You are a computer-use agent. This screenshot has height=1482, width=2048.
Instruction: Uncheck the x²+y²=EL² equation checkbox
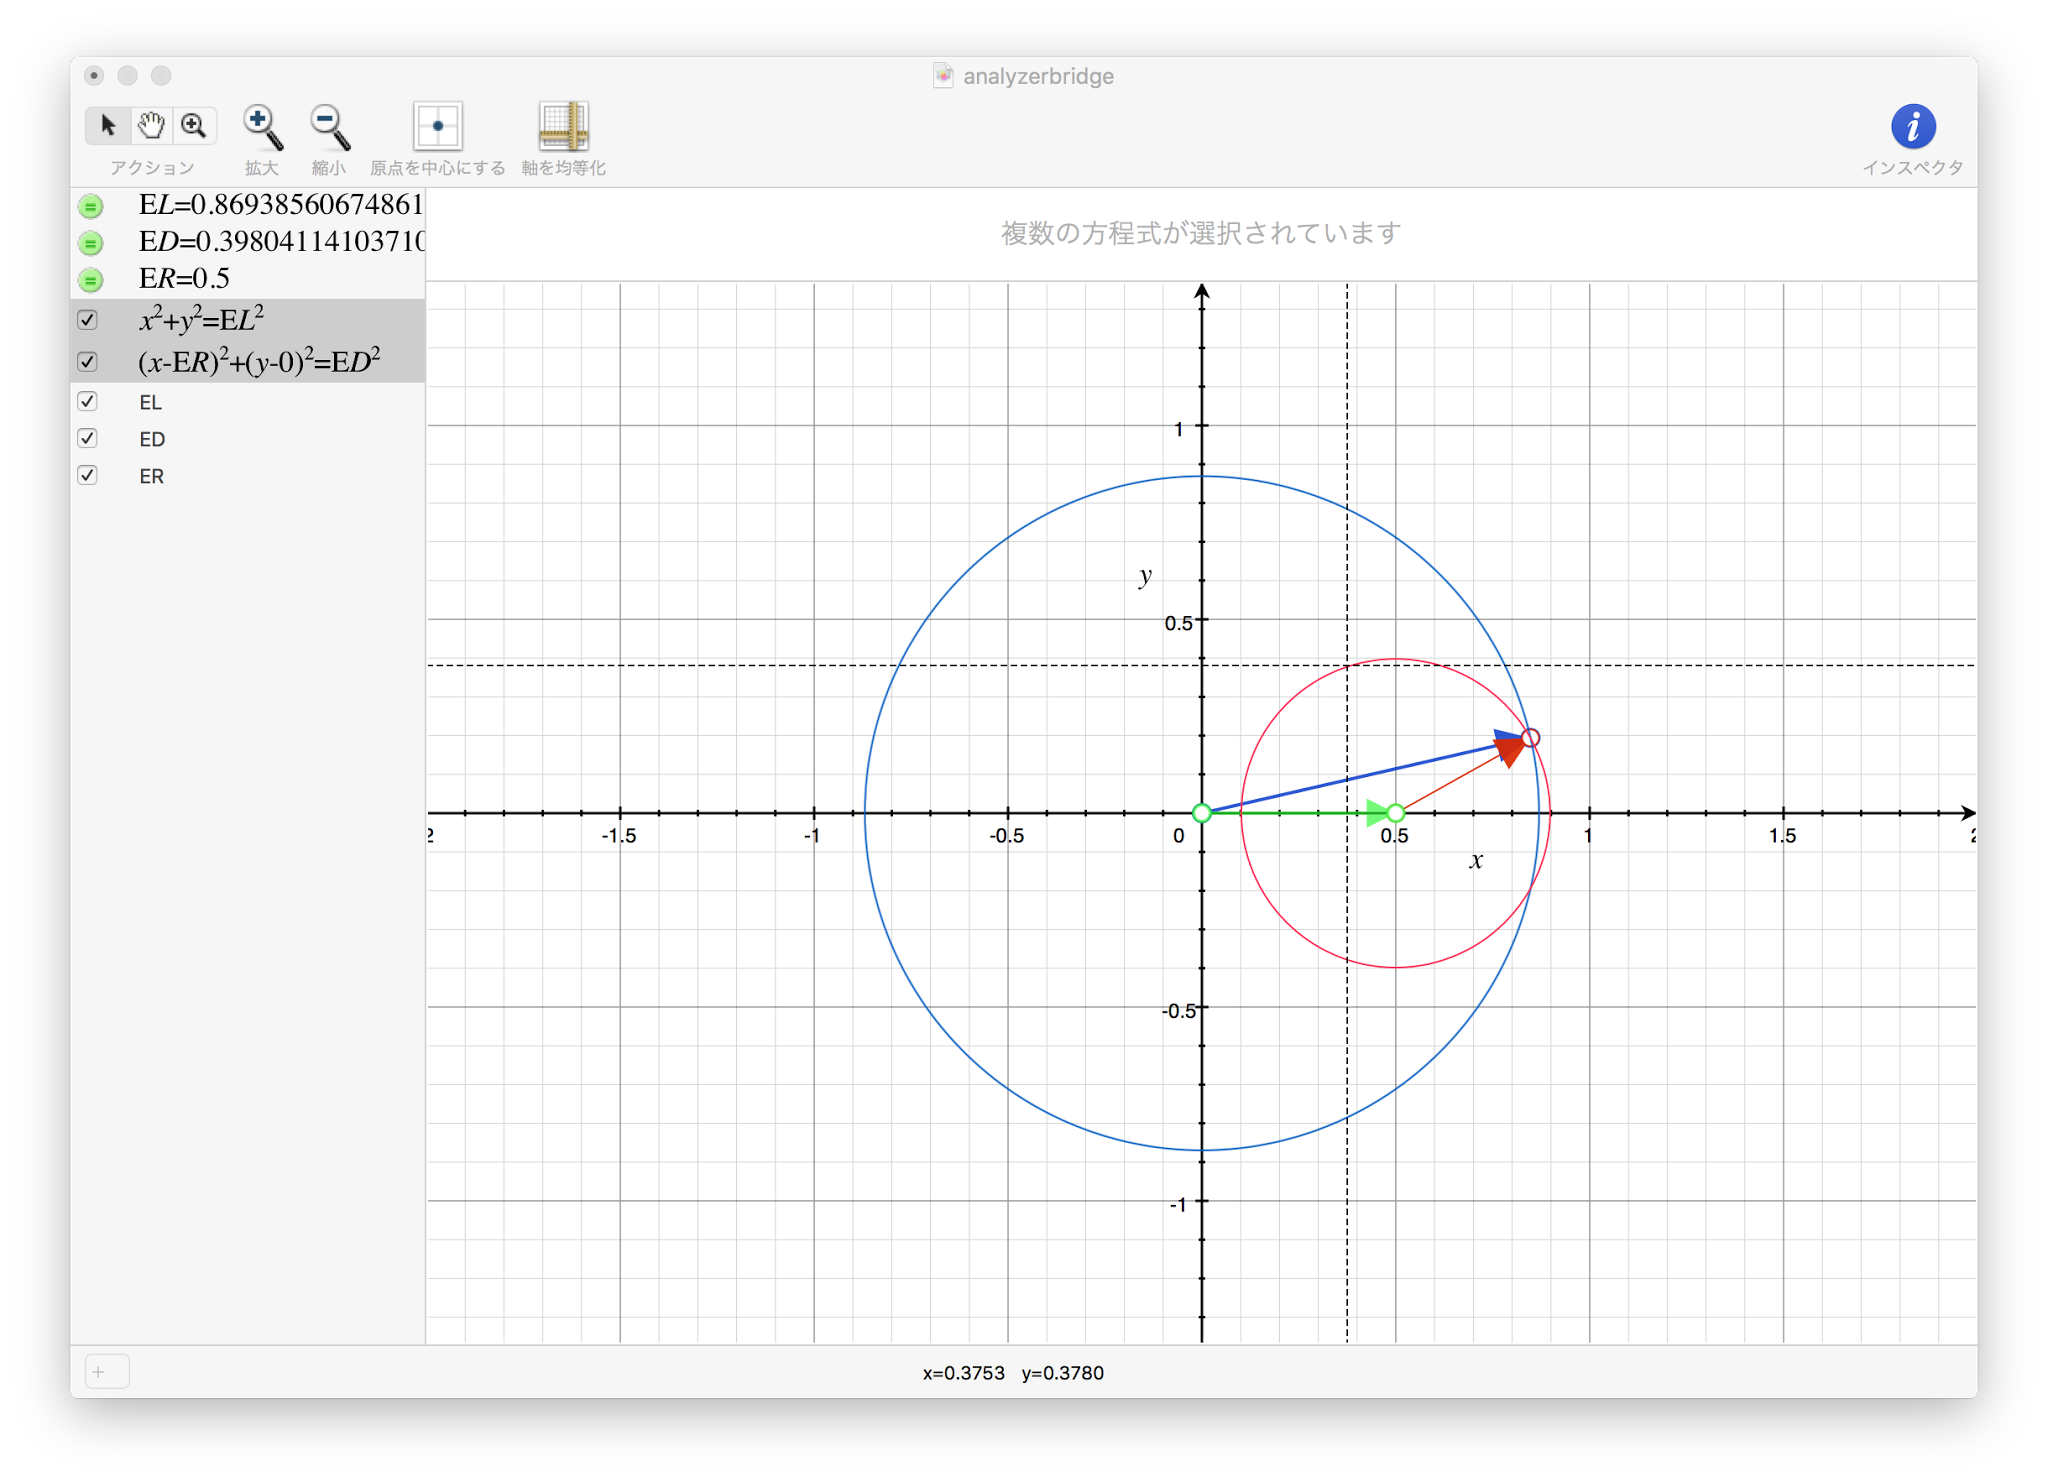click(88, 320)
